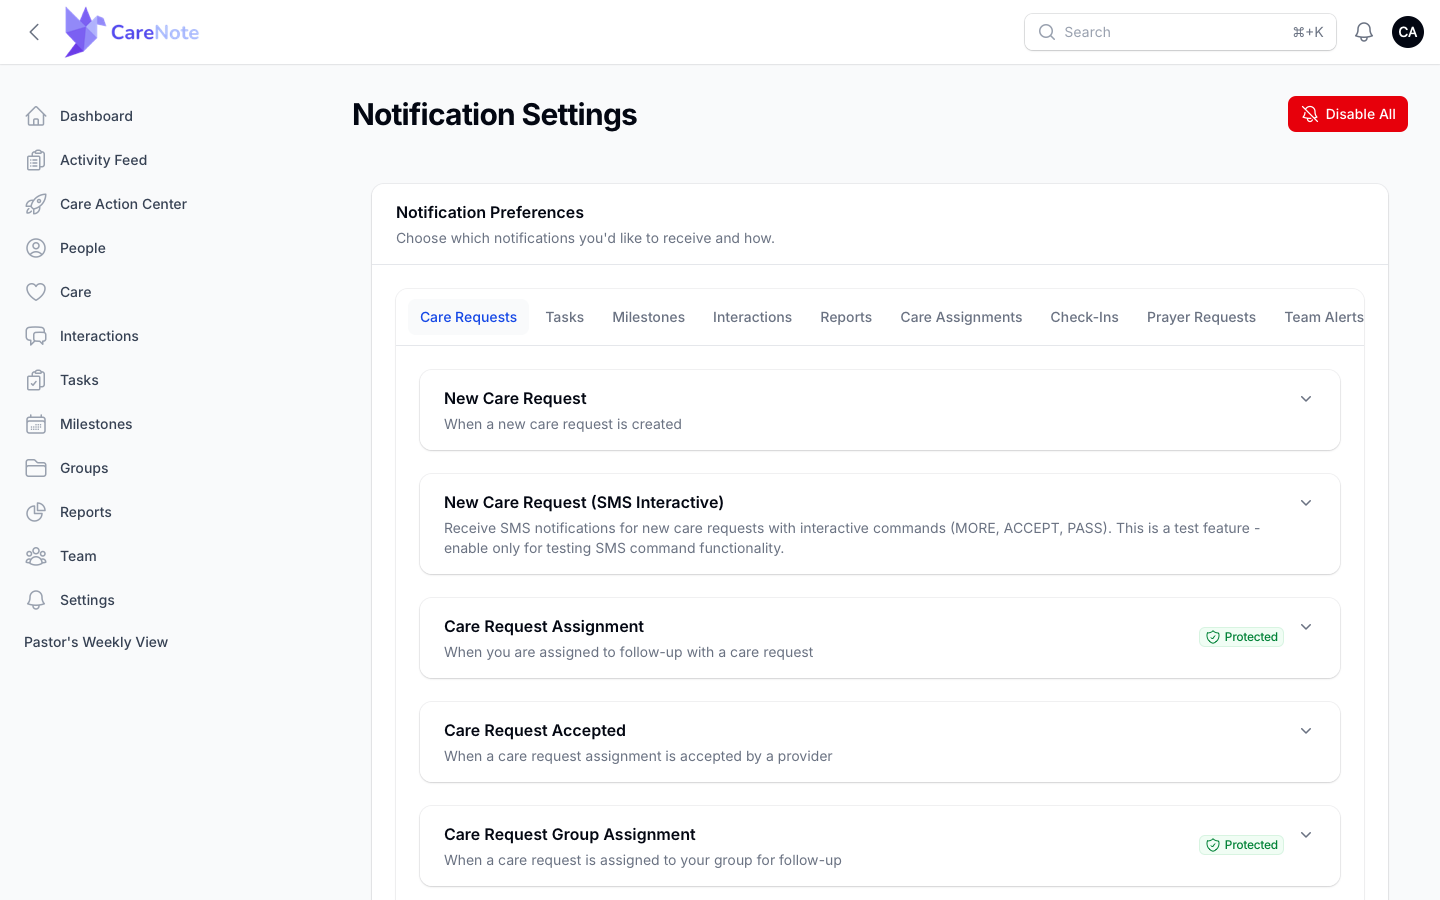Viewport: 1440px width, 900px height.
Task: Click the CareNote bird logo
Action: tap(85, 32)
